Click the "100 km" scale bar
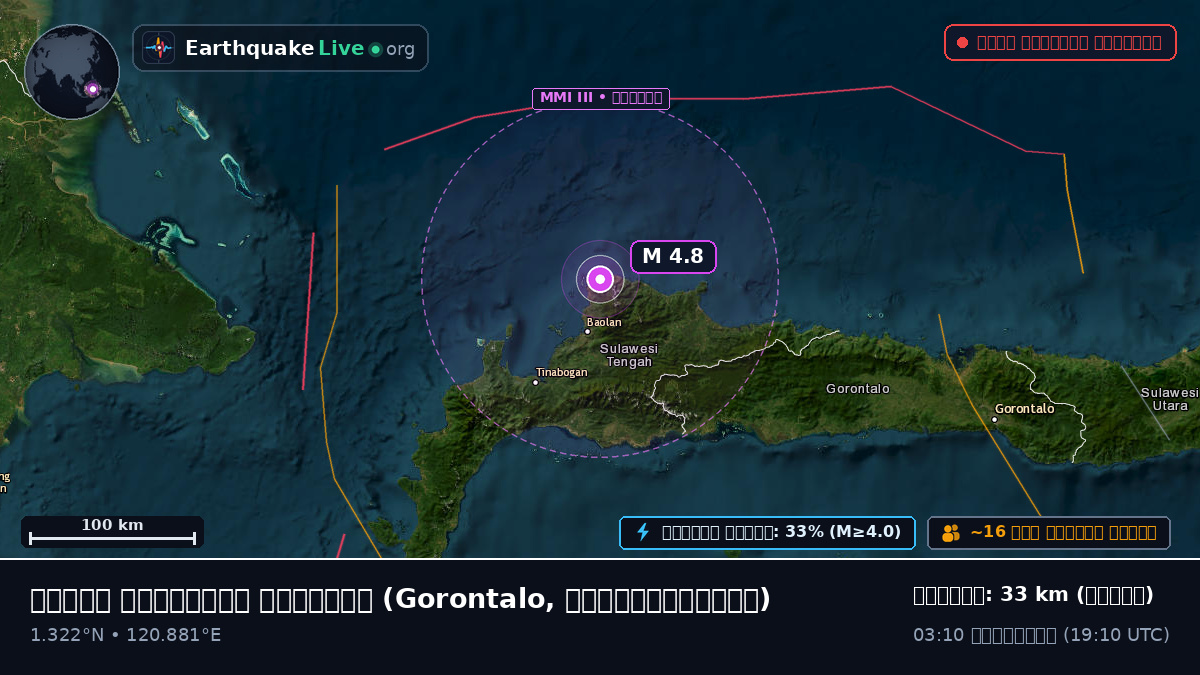This screenshot has height=675, width=1200. coord(112,532)
